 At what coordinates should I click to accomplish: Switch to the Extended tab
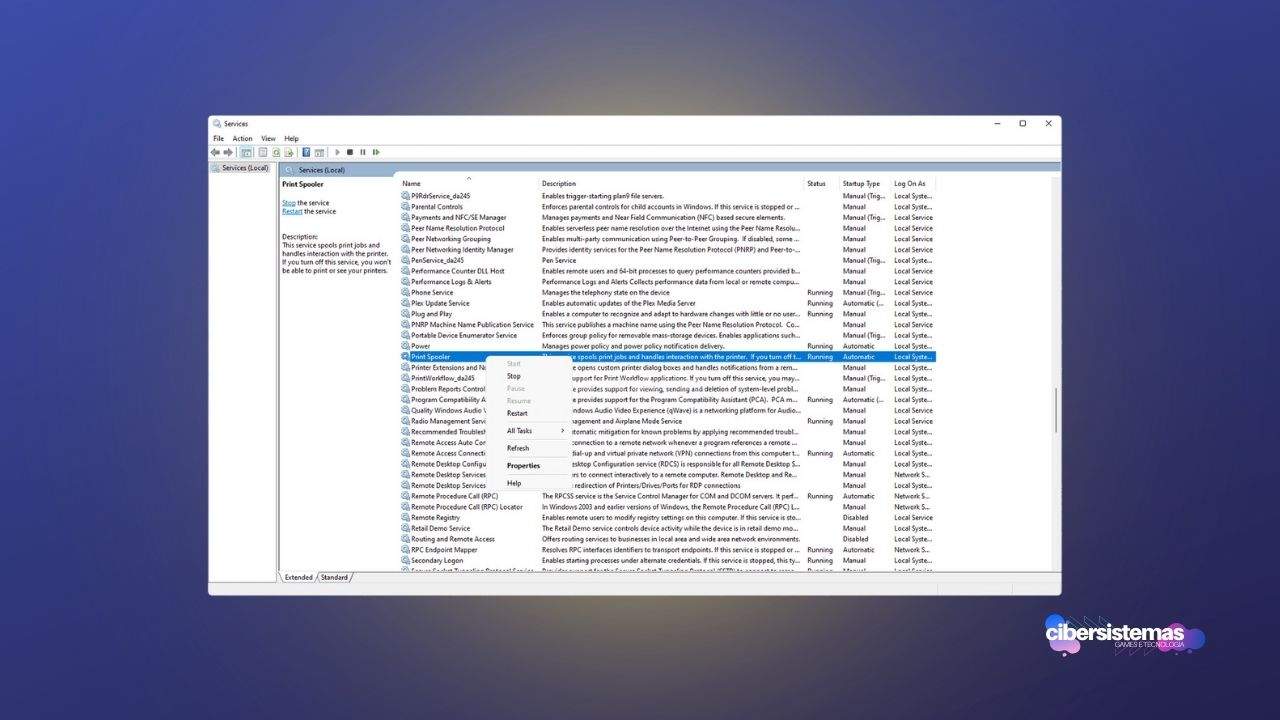pyautogui.click(x=298, y=577)
